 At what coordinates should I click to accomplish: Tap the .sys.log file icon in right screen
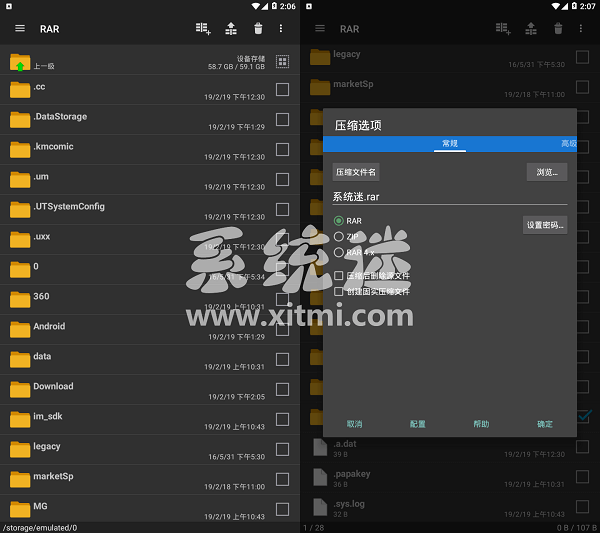click(x=320, y=507)
